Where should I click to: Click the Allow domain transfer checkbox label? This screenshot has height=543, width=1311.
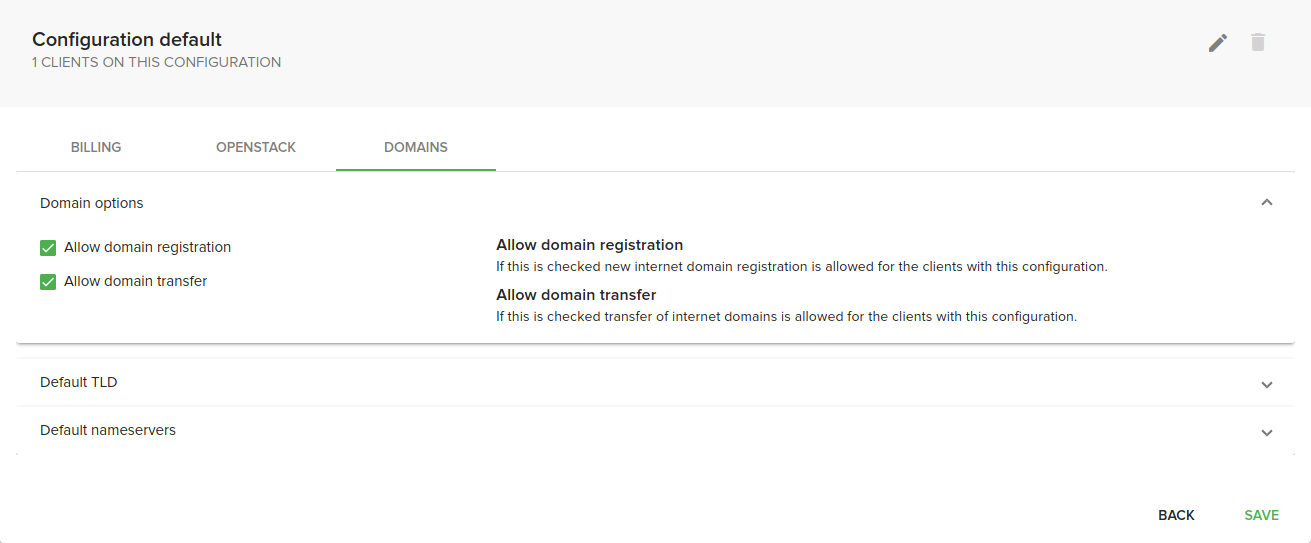(x=135, y=281)
